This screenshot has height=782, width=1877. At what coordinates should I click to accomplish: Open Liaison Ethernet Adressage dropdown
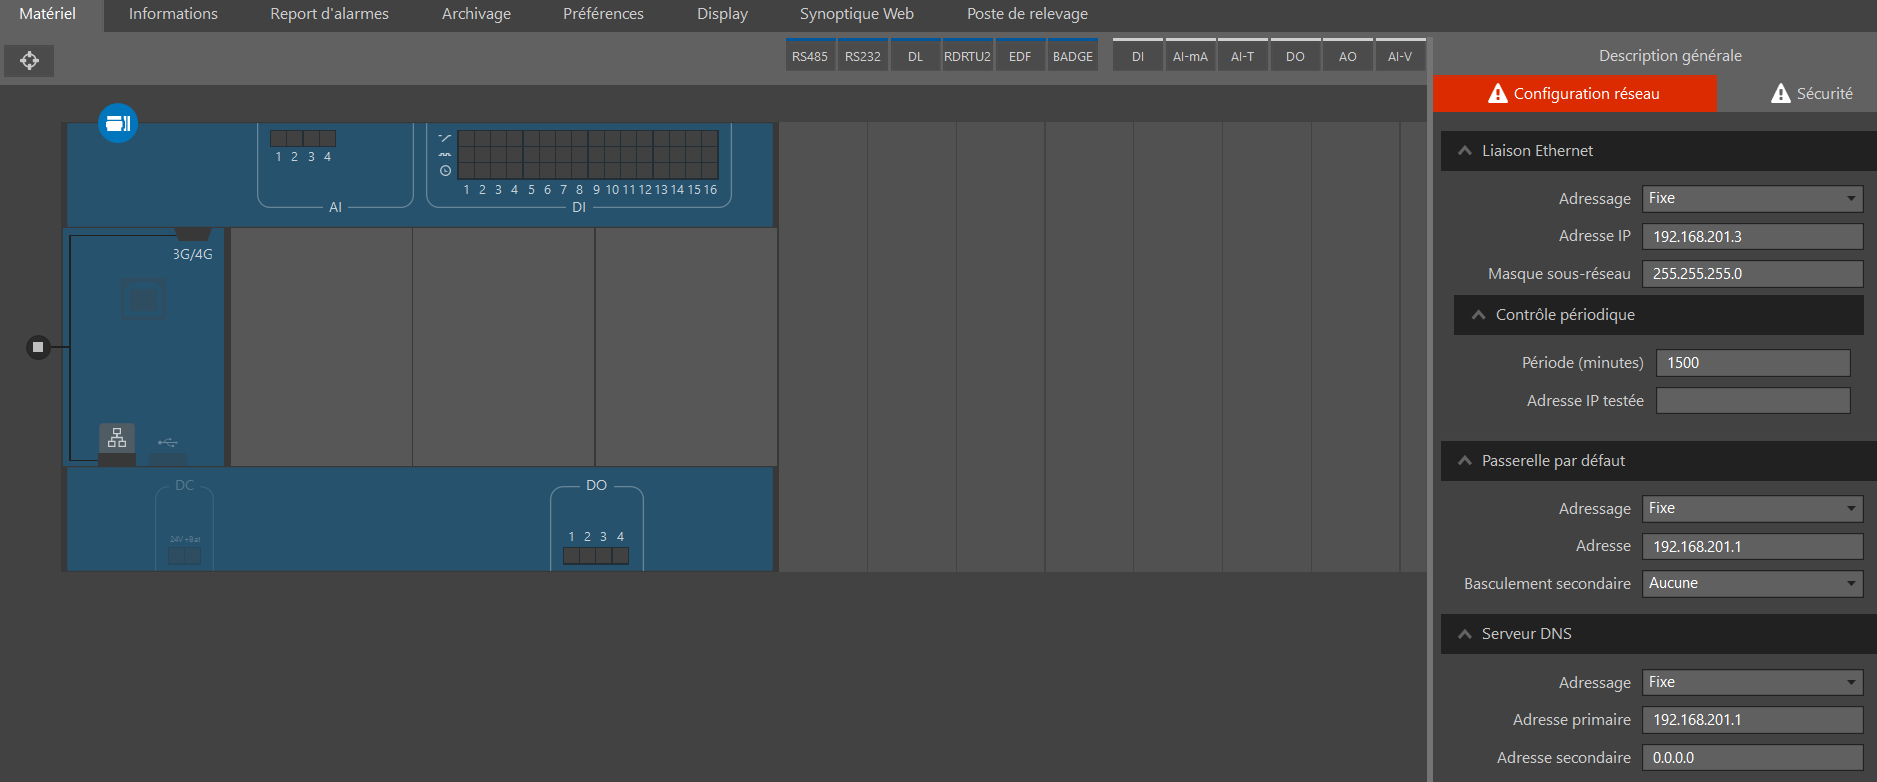pyautogui.click(x=1752, y=199)
